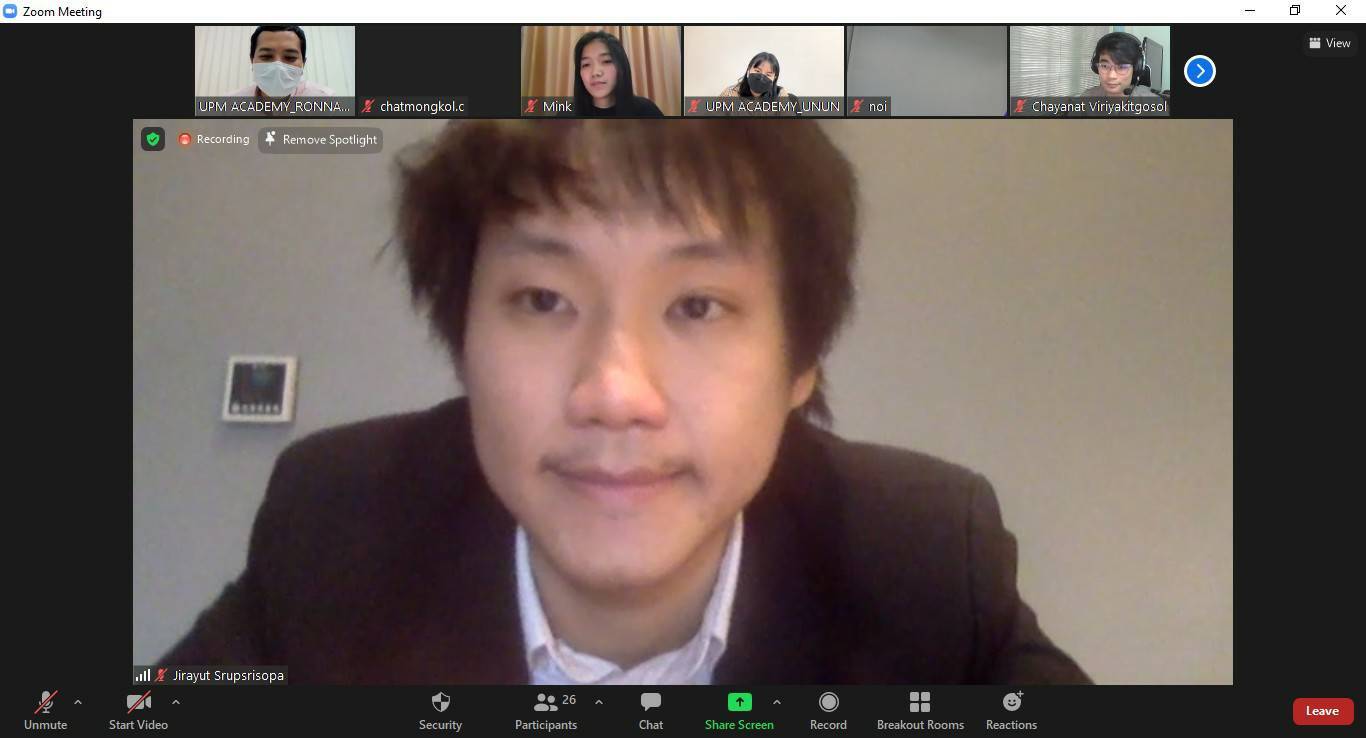
Task: Open the Reactions menu
Action: [x=1011, y=711]
